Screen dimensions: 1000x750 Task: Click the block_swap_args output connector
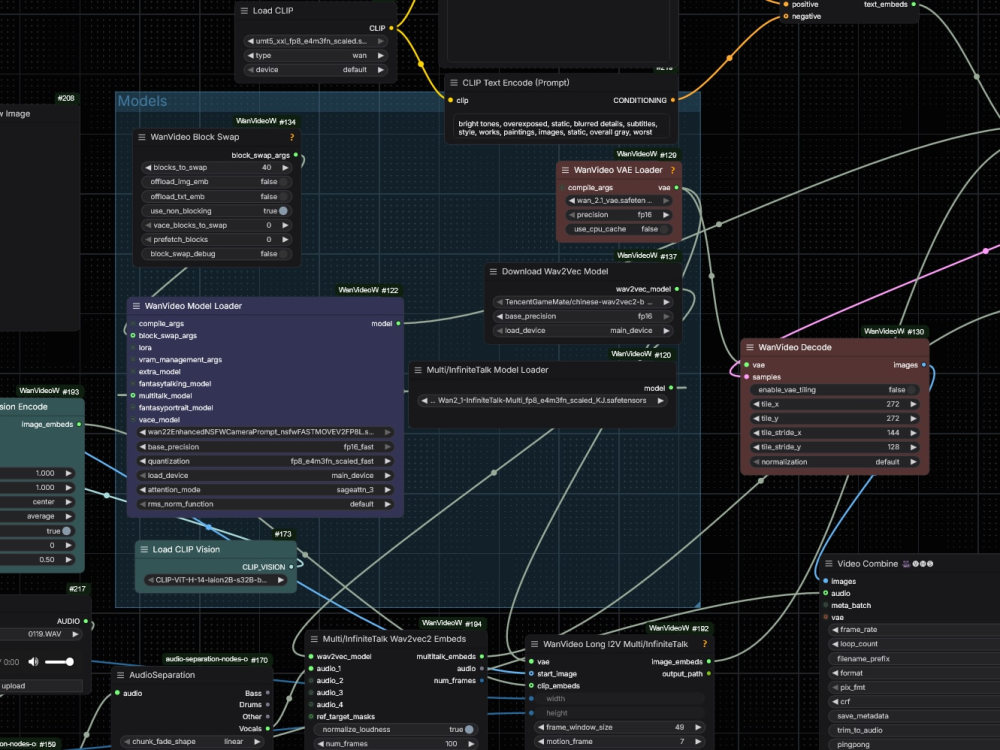pyautogui.click(x=296, y=155)
